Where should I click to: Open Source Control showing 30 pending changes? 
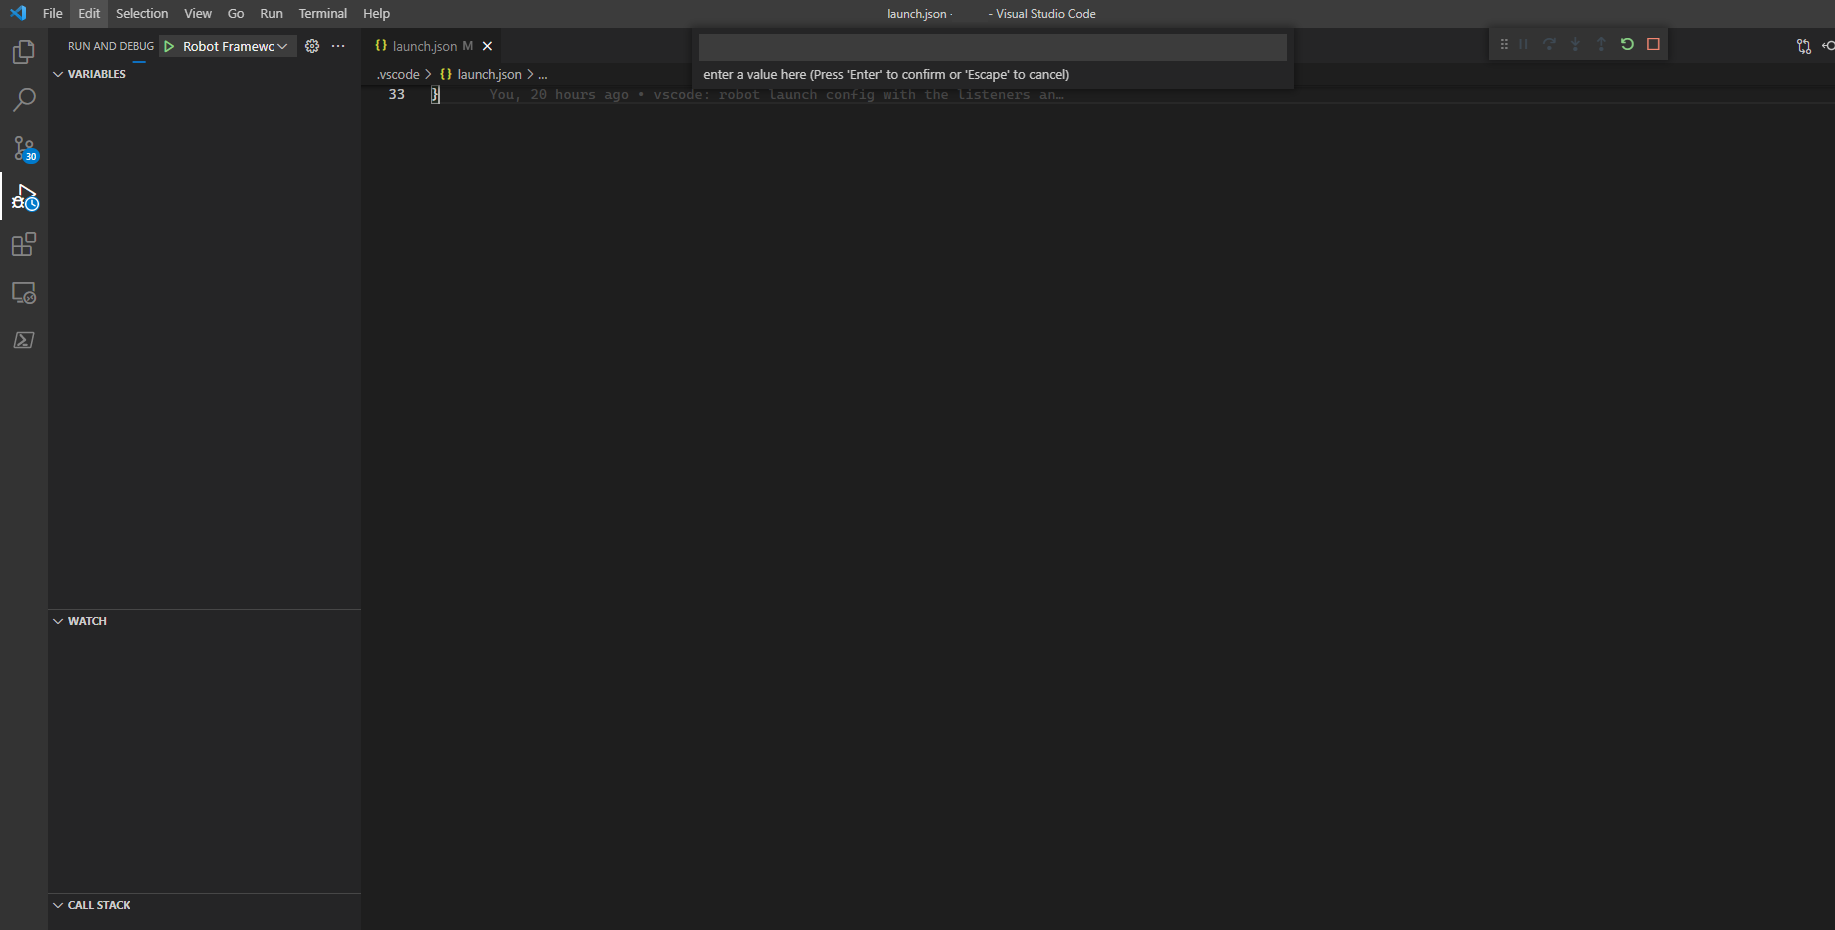pos(23,148)
